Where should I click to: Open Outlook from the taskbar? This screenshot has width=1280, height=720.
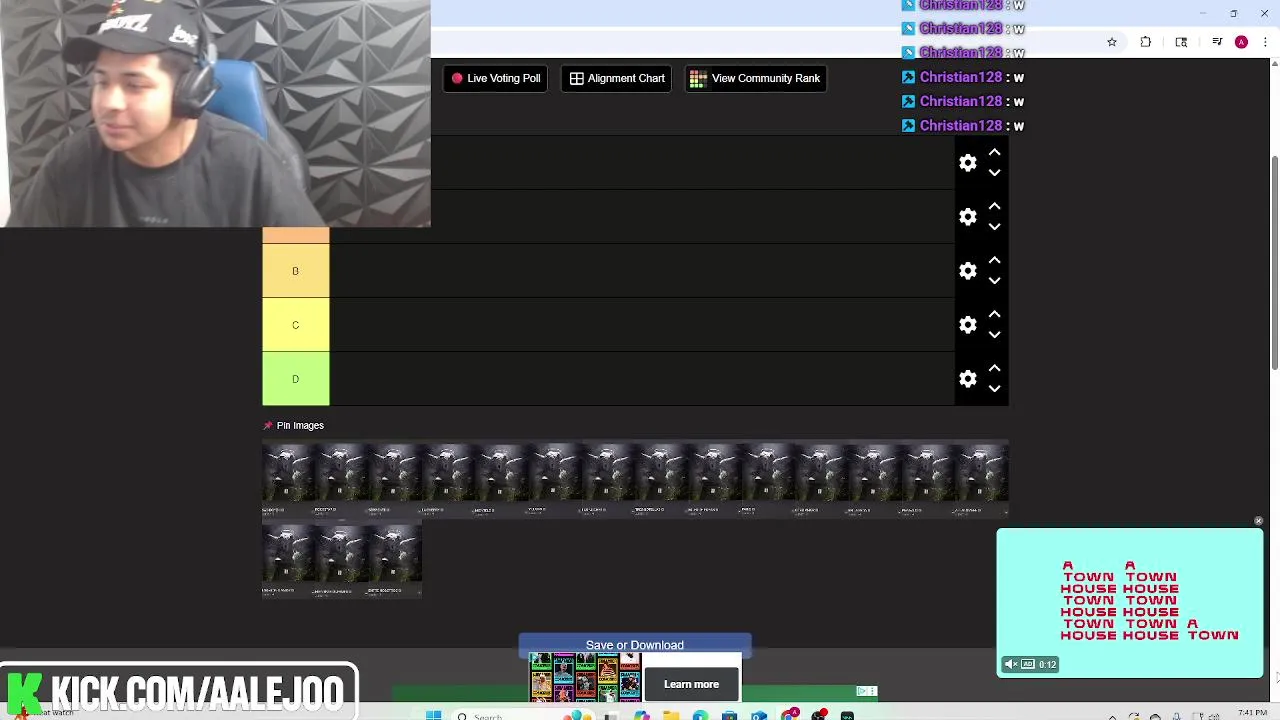(x=759, y=716)
